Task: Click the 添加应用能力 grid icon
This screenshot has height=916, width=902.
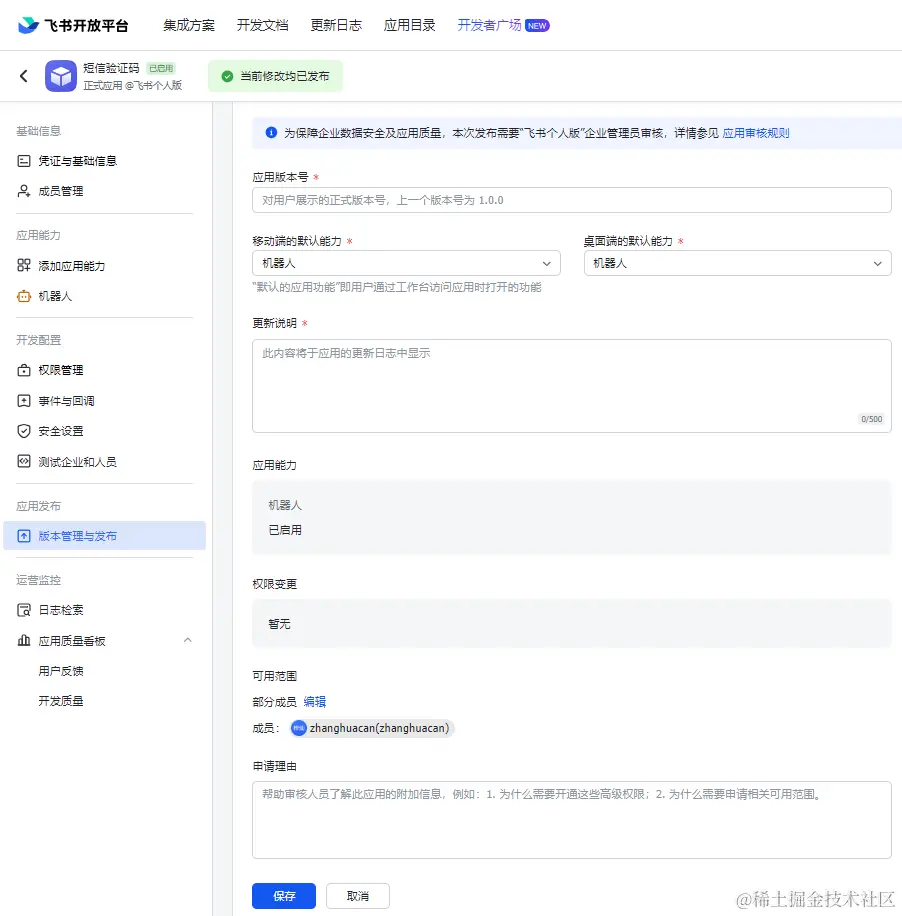Action: click(x=24, y=266)
